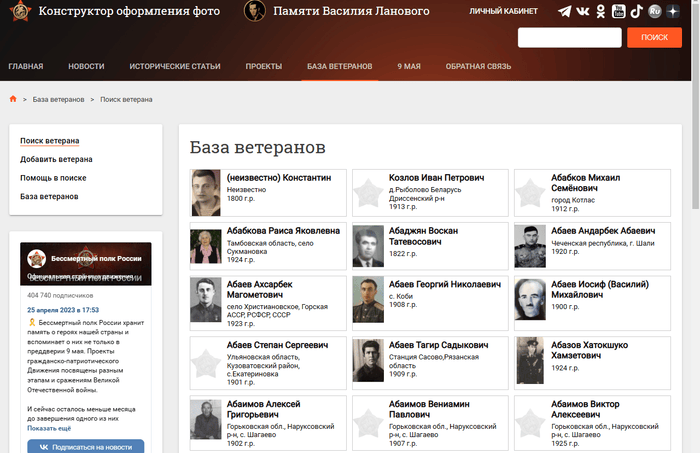Expand the post with Показать ещё
Viewport: 700px width, 453px height.
click(x=49, y=427)
